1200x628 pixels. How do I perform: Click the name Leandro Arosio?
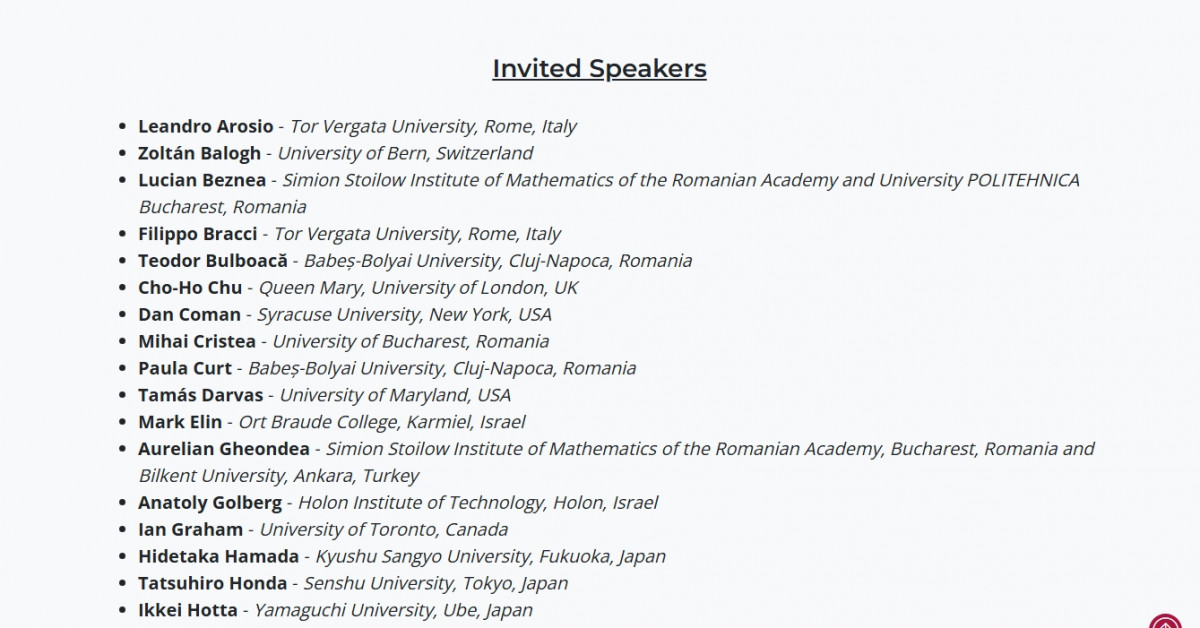205,126
